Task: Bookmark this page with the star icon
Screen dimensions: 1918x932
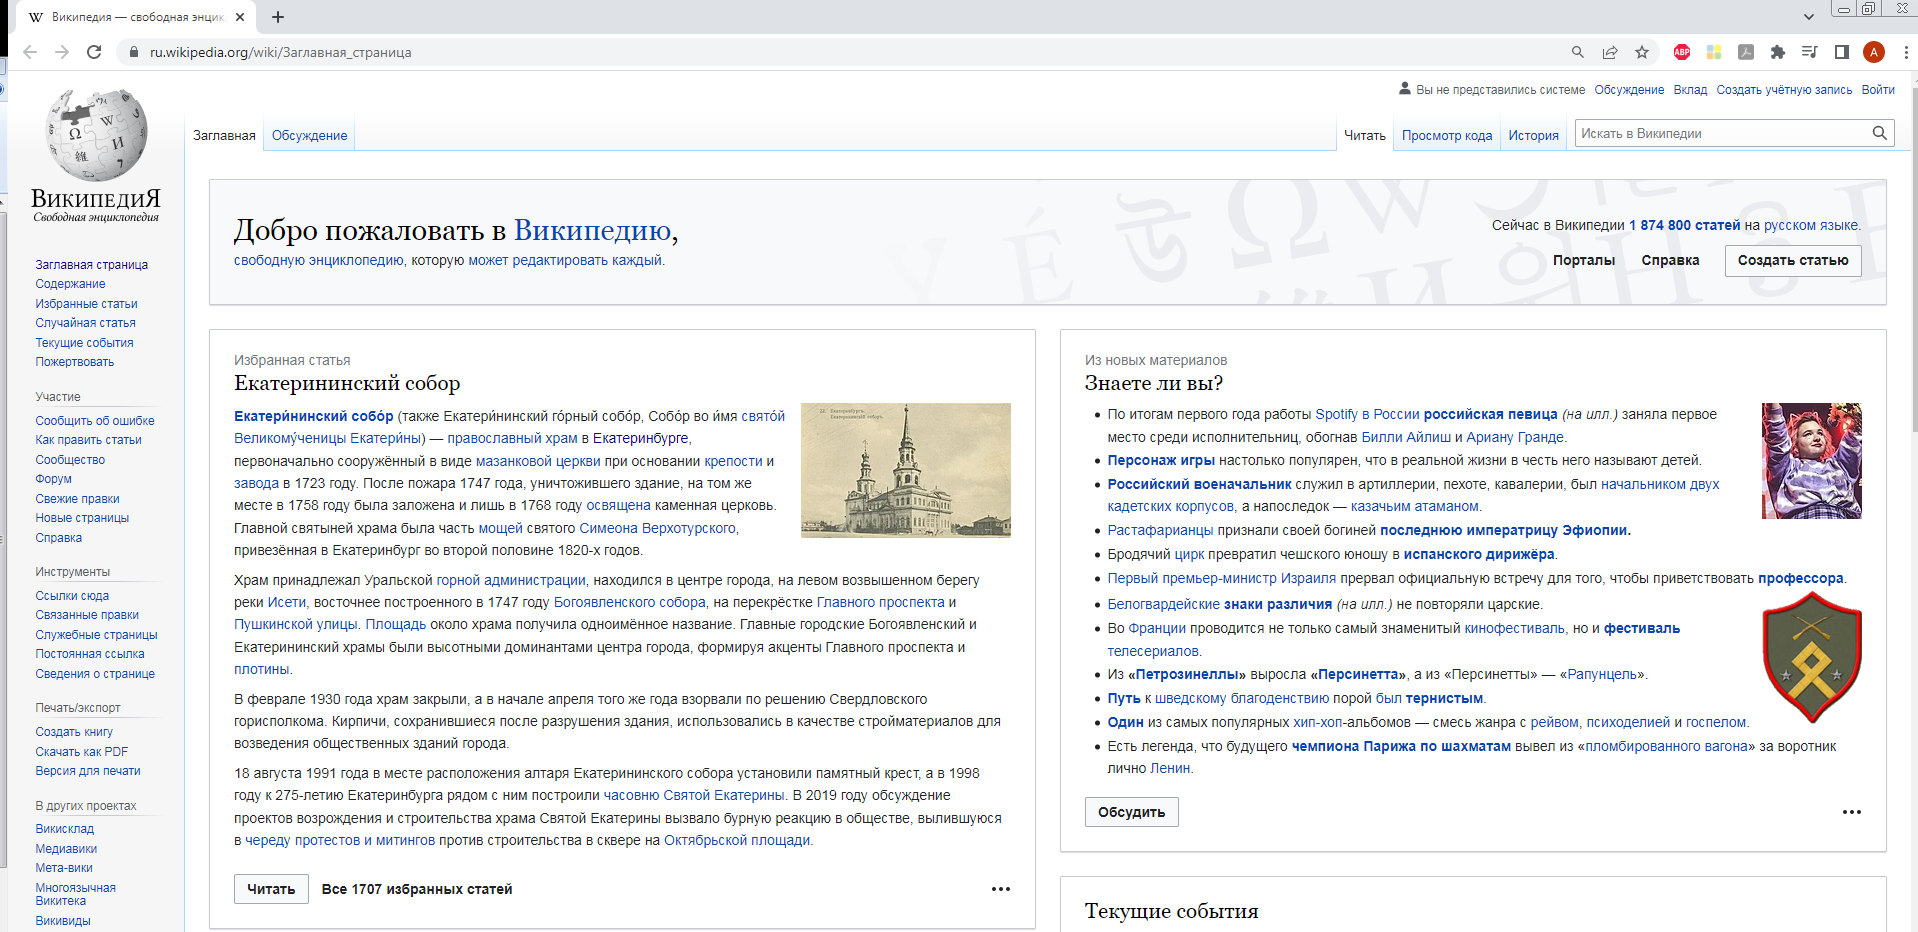Action: 1642,52
